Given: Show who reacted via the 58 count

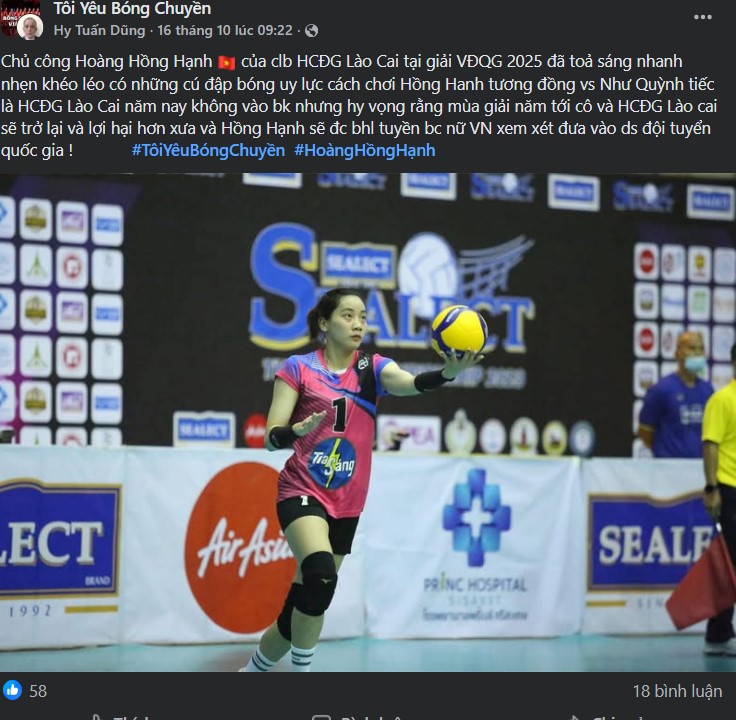Looking at the screenshot, I should coord(38,691).
